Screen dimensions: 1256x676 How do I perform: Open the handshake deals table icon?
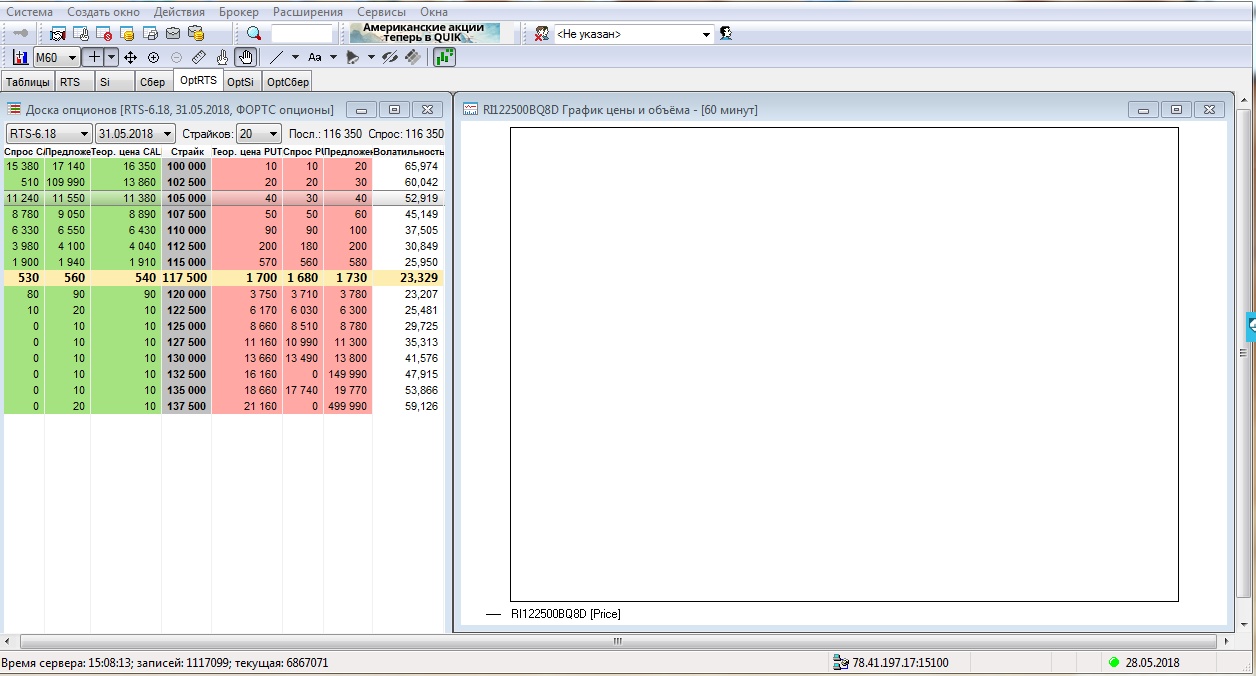coord(58,34)
